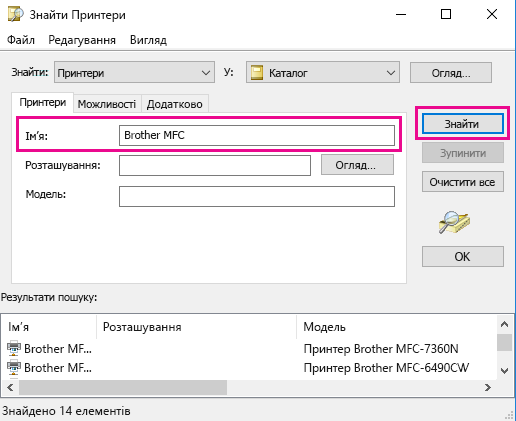This screenshot has width=516, height=421.
Task: Select the Brother MFC-6490CW printer icon
Action: tap(14, 367)
